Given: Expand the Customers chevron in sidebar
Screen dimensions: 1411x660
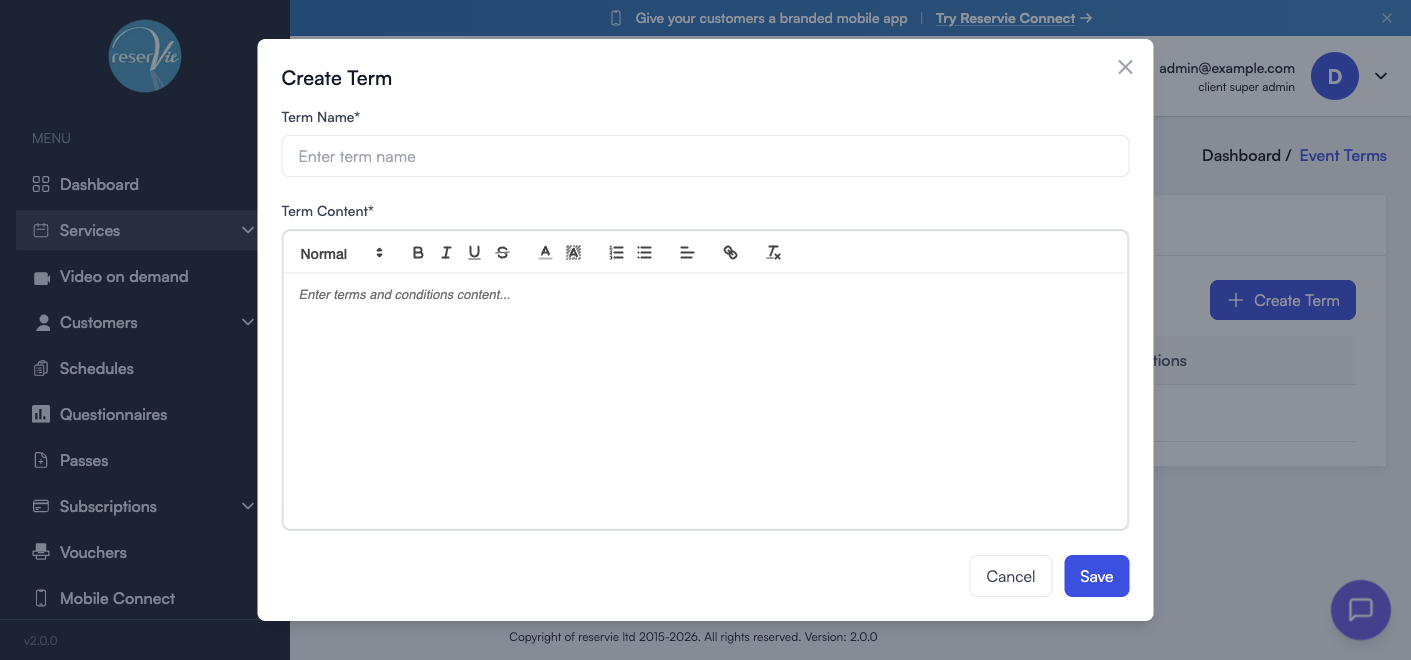Looking at the screenshot, I should [x=248, y=322].
